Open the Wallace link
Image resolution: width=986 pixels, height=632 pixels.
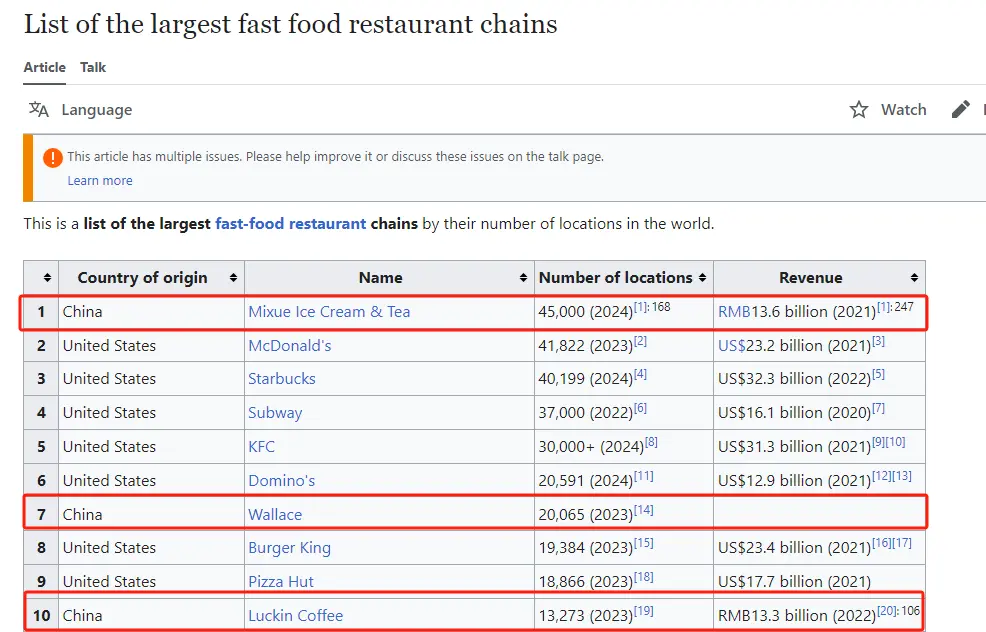pos(275,514)
